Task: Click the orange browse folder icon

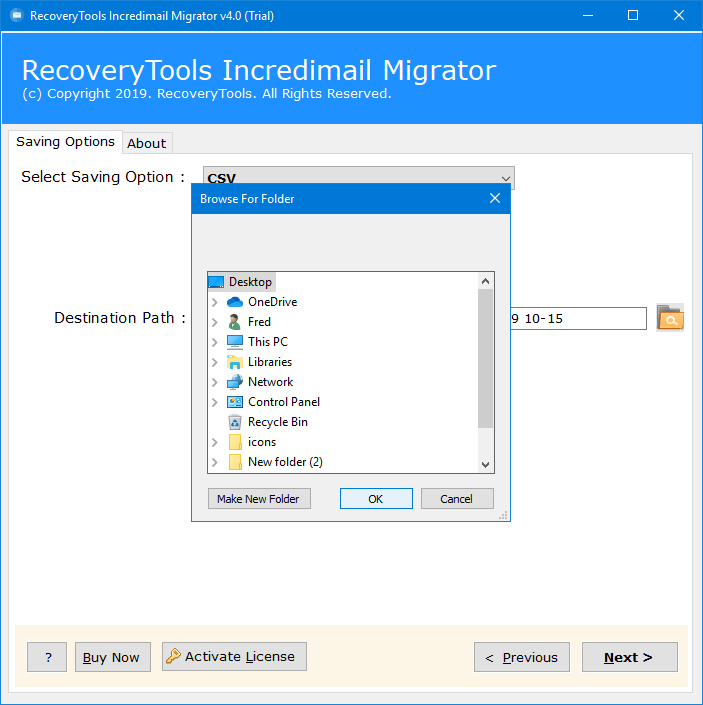Action: [670, 318]
